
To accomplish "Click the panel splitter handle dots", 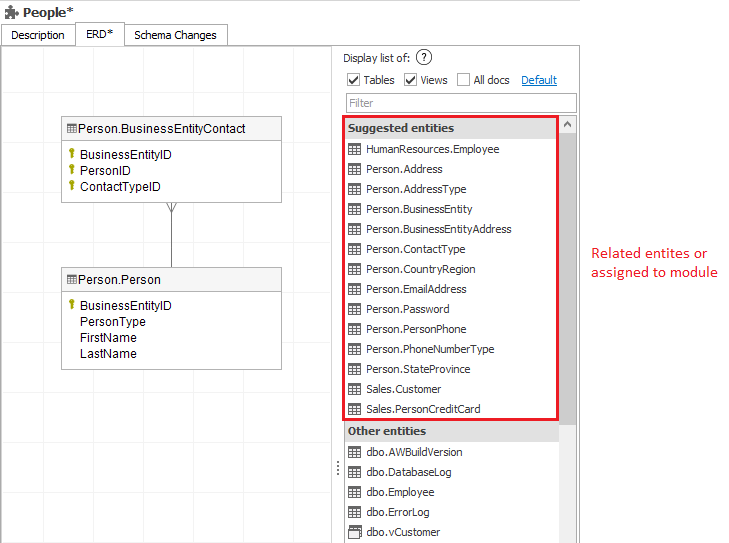I will click(x=337, y=468).
